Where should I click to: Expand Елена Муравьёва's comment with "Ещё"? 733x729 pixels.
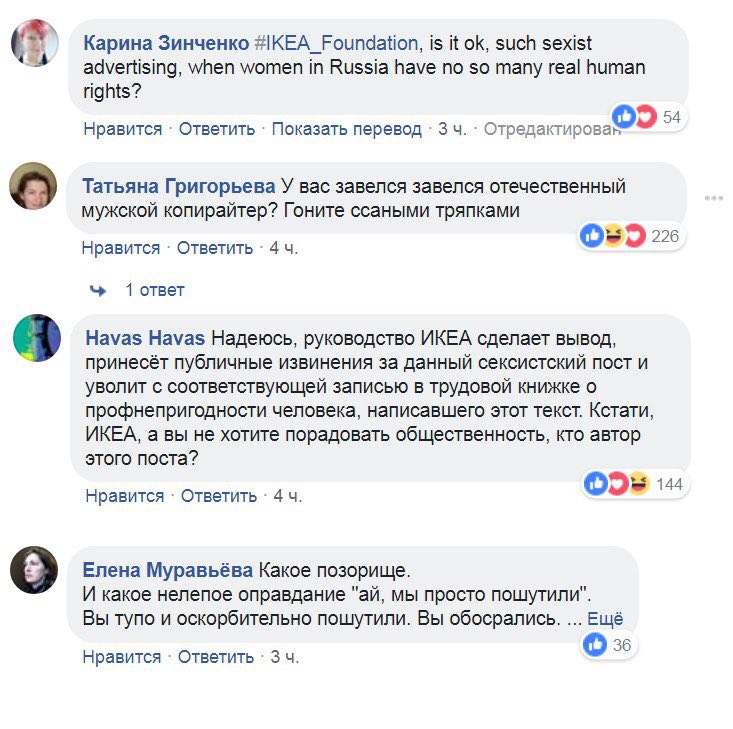click(x=605, y=619)
